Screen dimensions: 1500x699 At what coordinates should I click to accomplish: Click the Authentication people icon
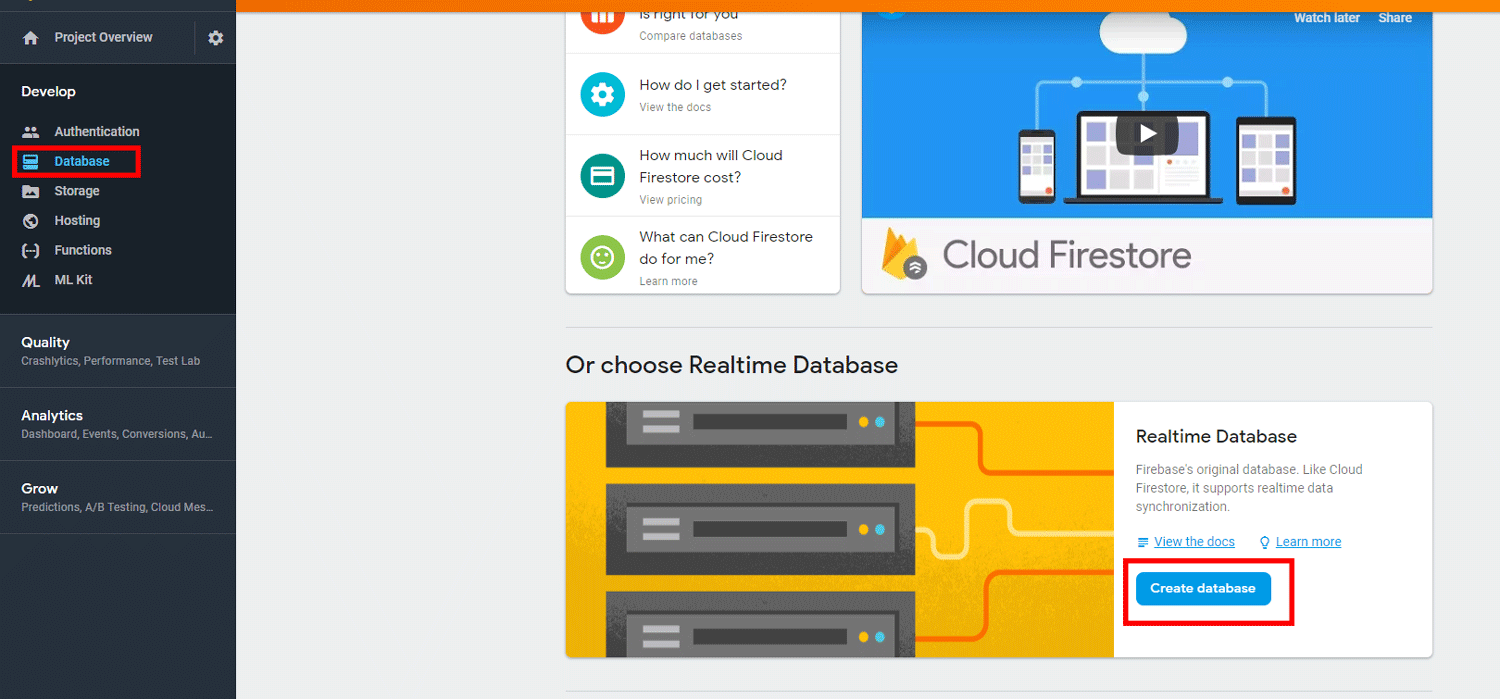point(31,132)
